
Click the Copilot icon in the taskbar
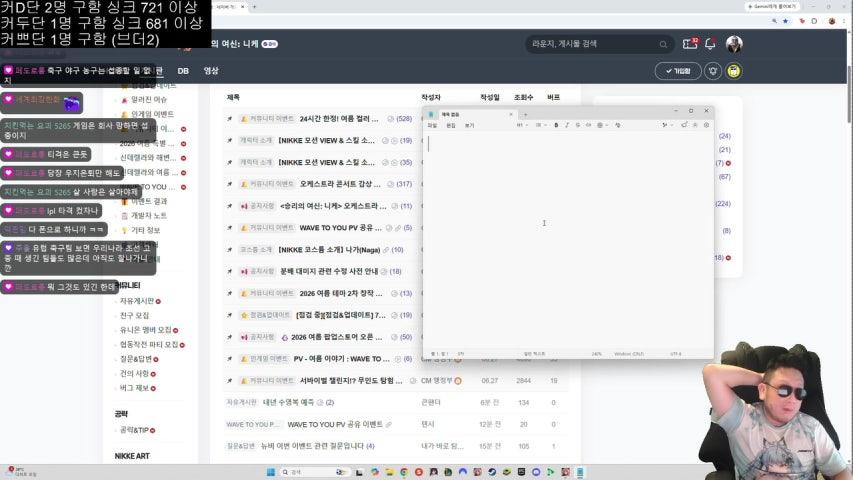(x=375, y=472)
